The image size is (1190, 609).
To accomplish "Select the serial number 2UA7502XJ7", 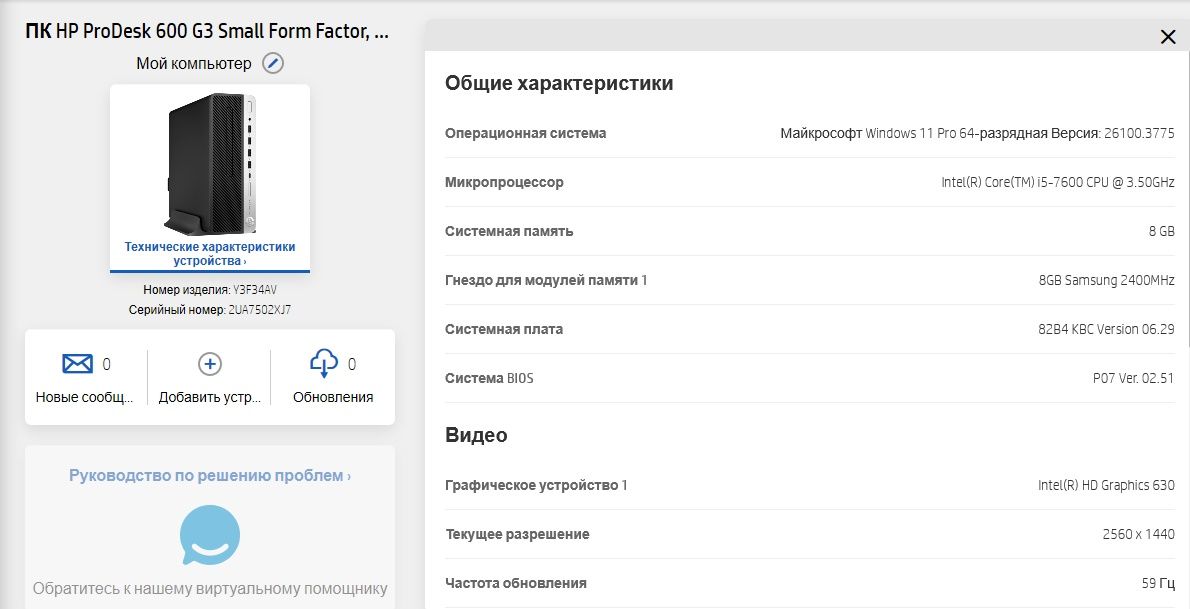I will [260, 310].
